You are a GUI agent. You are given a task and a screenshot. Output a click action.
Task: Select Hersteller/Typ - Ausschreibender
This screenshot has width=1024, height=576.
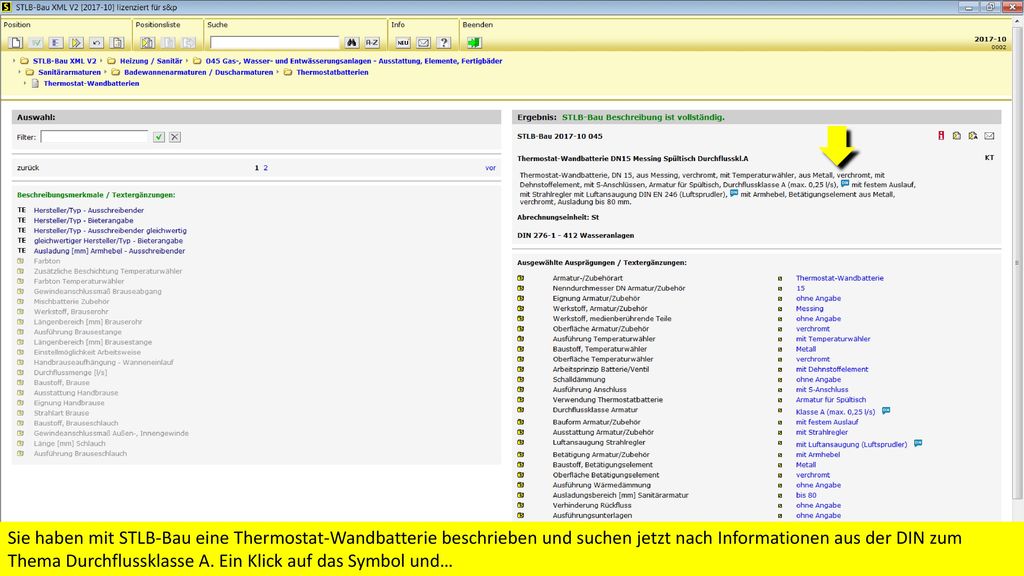pos(89,210)
